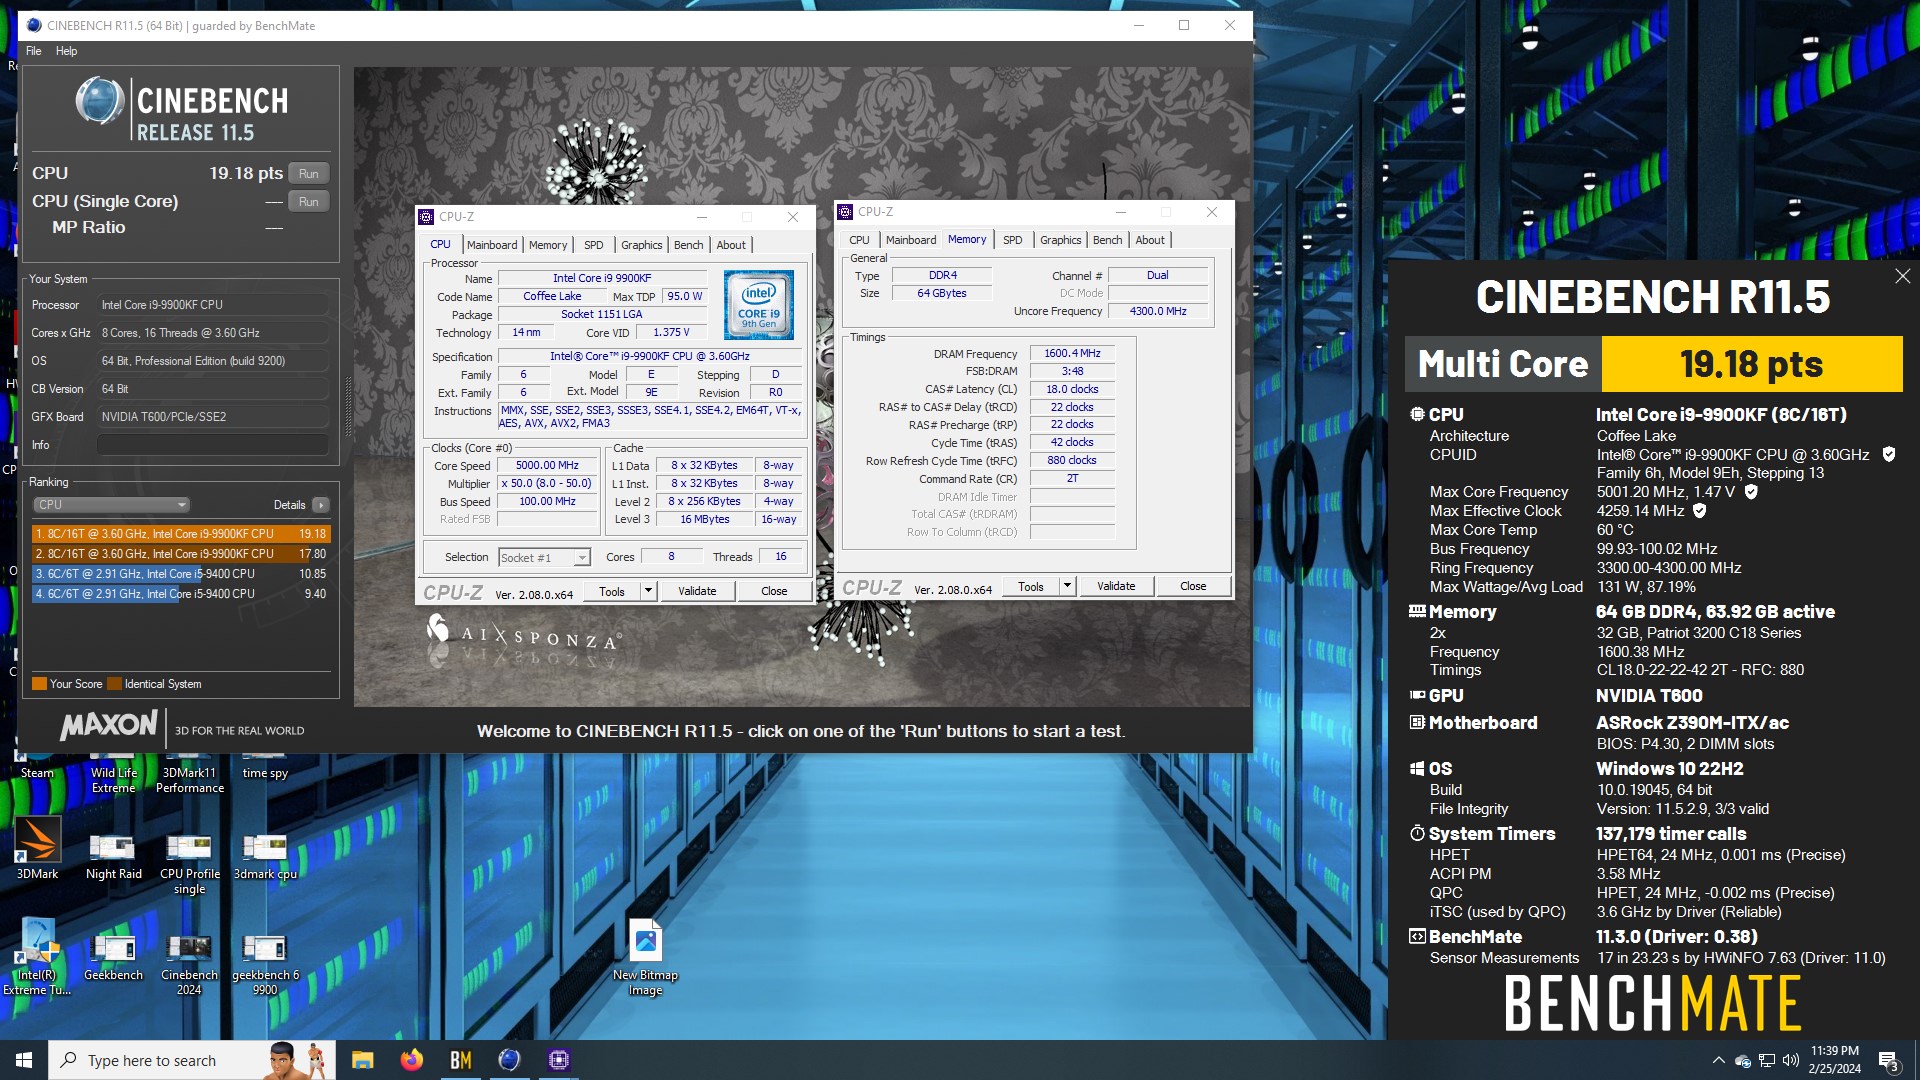This screenshot has width=1920, height=1080.
Task: Close the BenchMate result overlay
Action: 1902,276
